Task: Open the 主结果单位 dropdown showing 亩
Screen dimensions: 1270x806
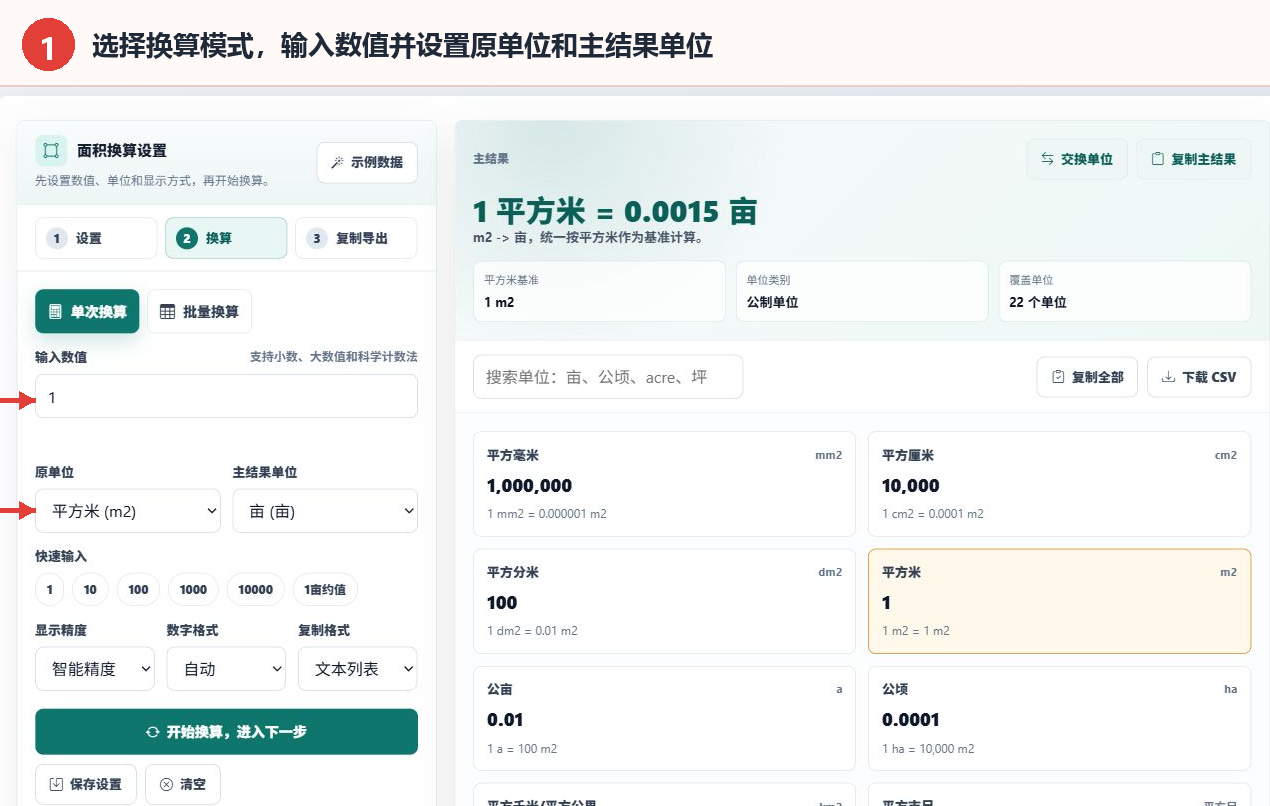Action: click(325, 511)
